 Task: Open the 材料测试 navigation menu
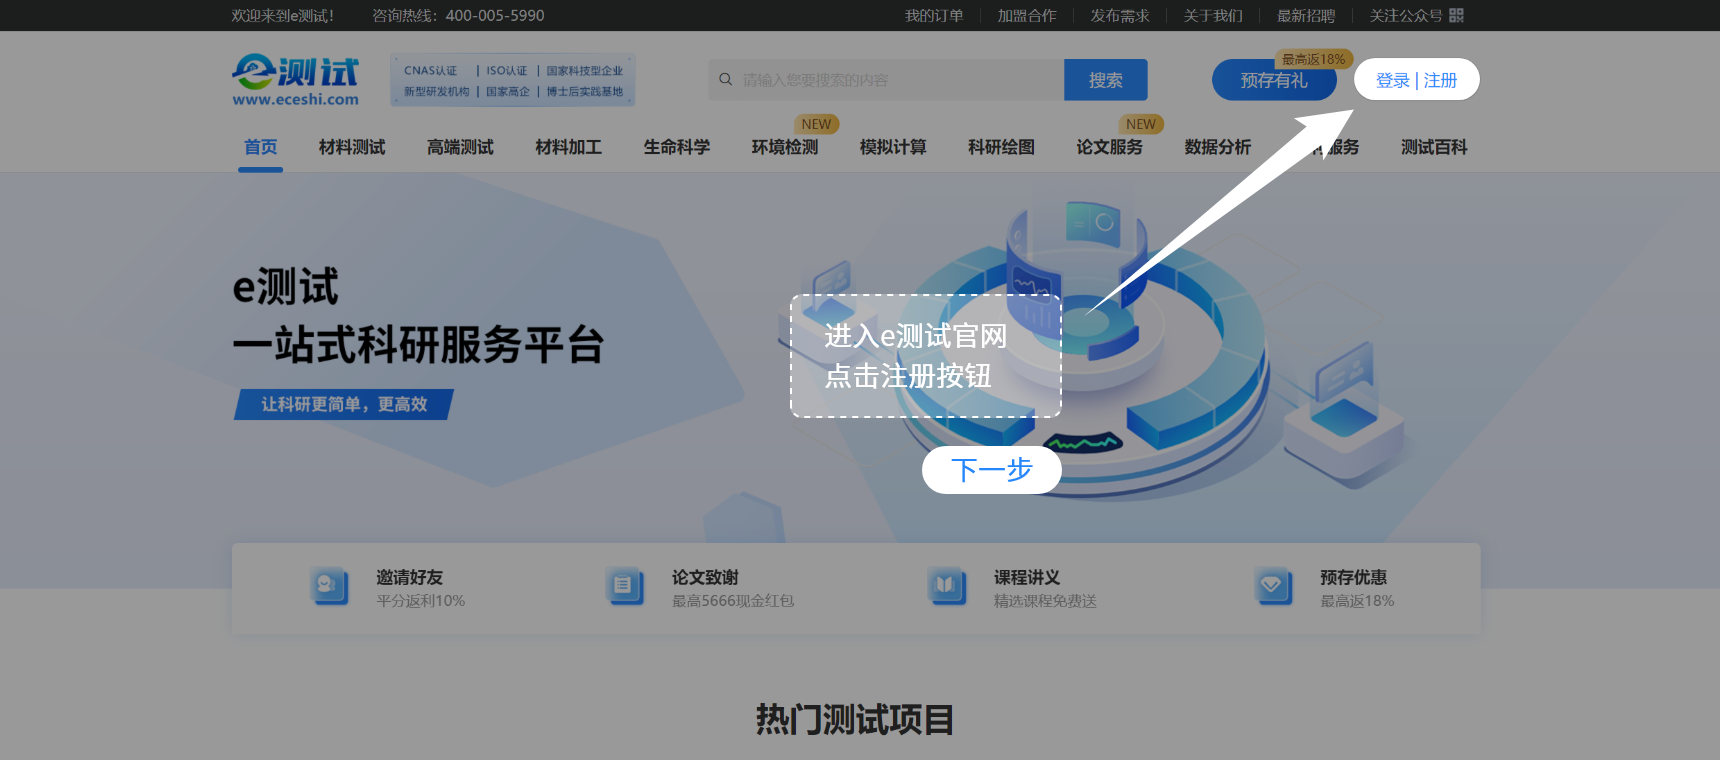point(352,147)
